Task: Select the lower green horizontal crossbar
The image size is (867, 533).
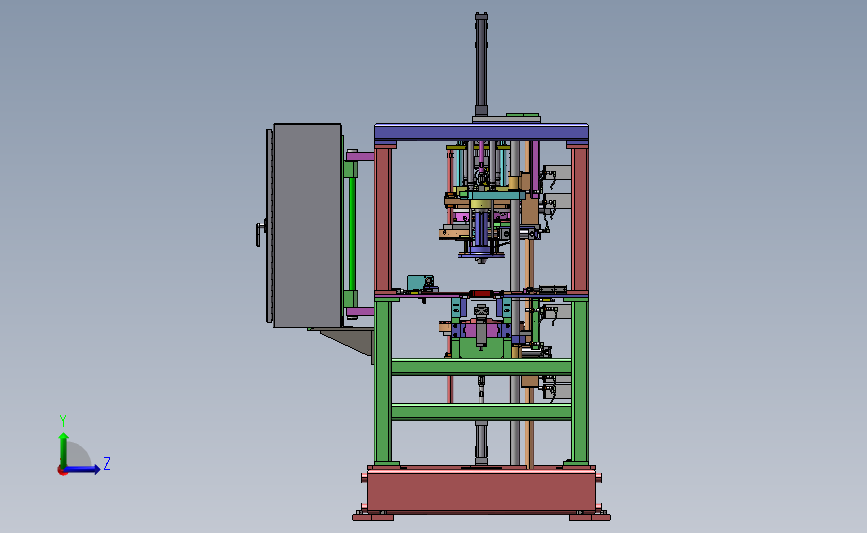Action: pos(481,412)
